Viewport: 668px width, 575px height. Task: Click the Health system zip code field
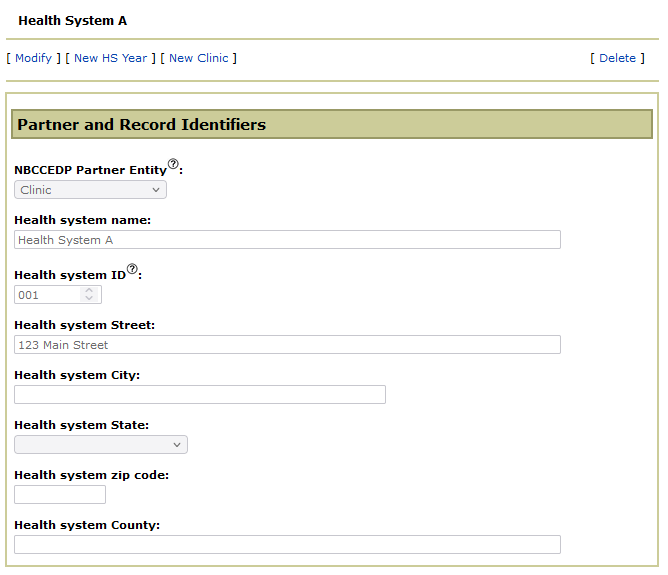coord(60,495)
